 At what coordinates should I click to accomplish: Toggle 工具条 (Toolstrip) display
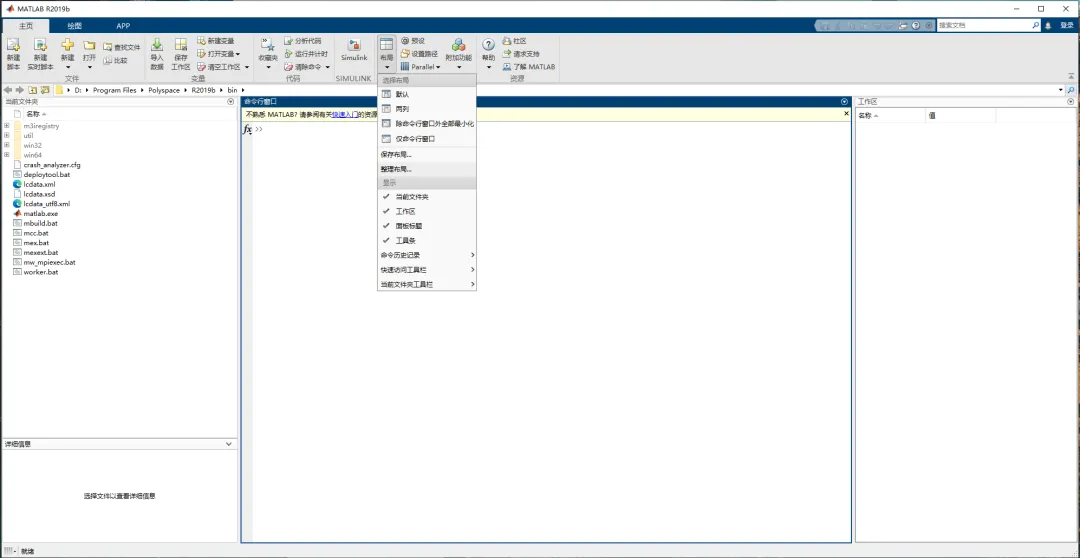pos(426,240)
